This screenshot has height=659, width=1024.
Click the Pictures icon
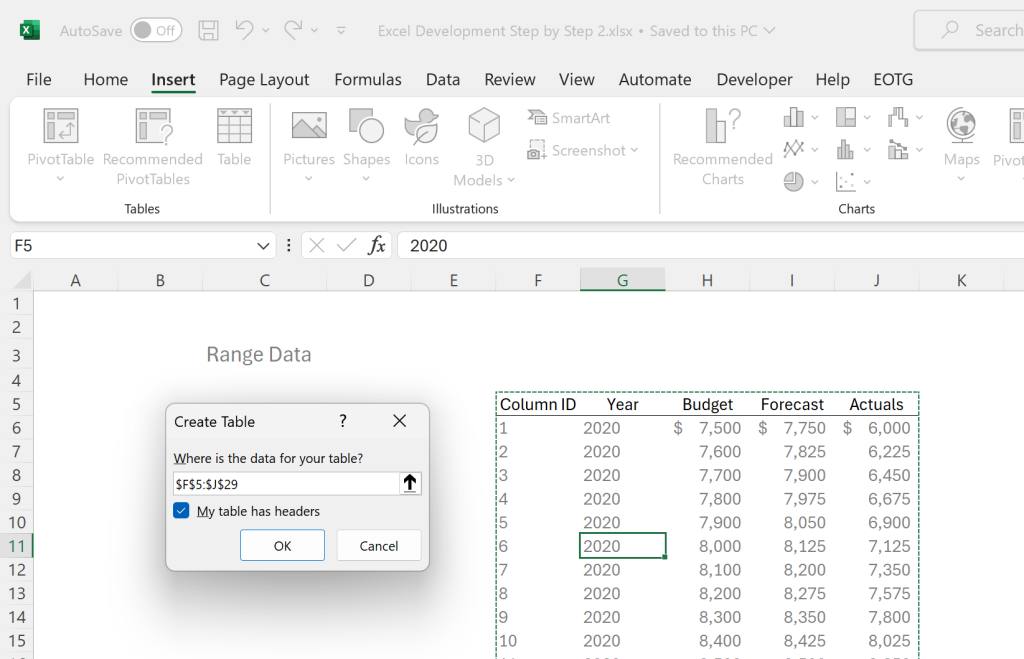click(309, 125)
